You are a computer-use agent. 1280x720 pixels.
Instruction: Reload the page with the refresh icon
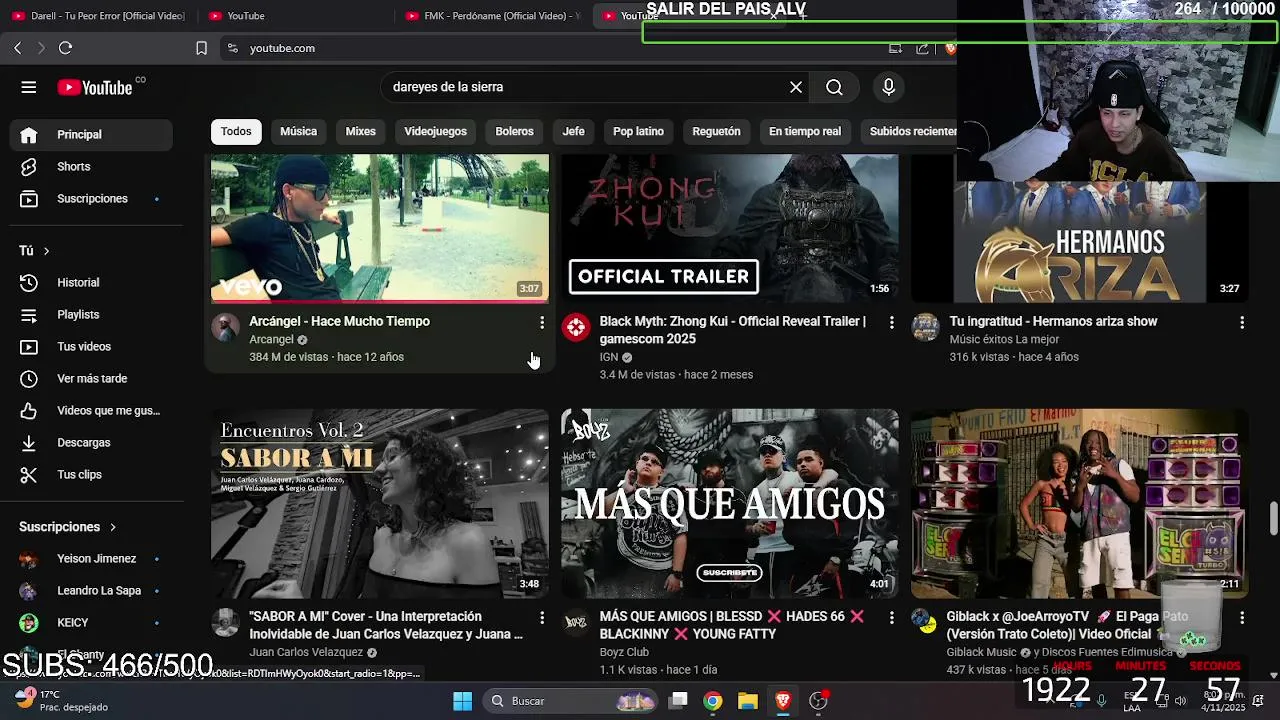tap(65, 48)
